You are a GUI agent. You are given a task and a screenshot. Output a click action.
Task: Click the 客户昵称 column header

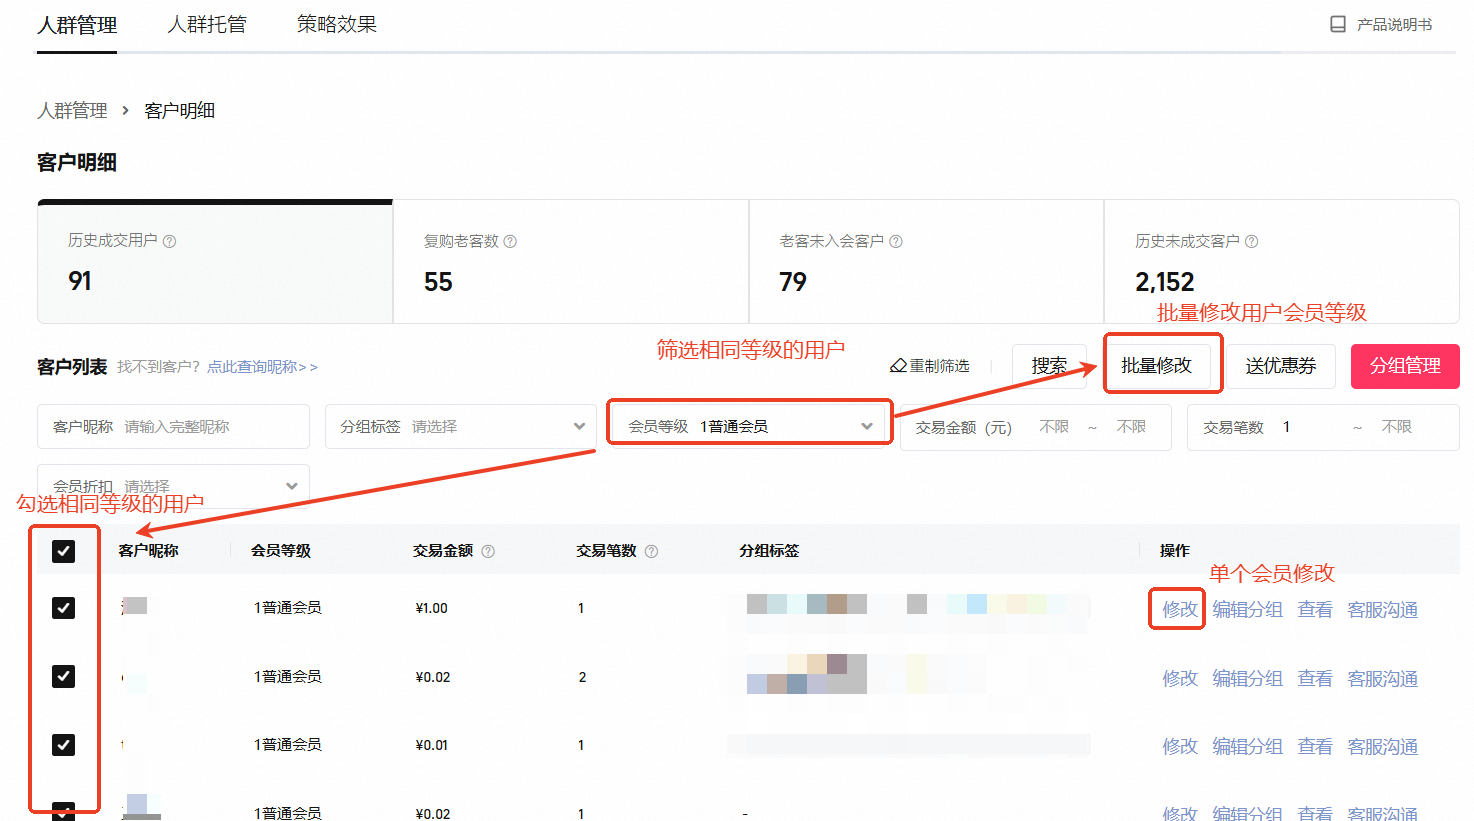(148, 551)
